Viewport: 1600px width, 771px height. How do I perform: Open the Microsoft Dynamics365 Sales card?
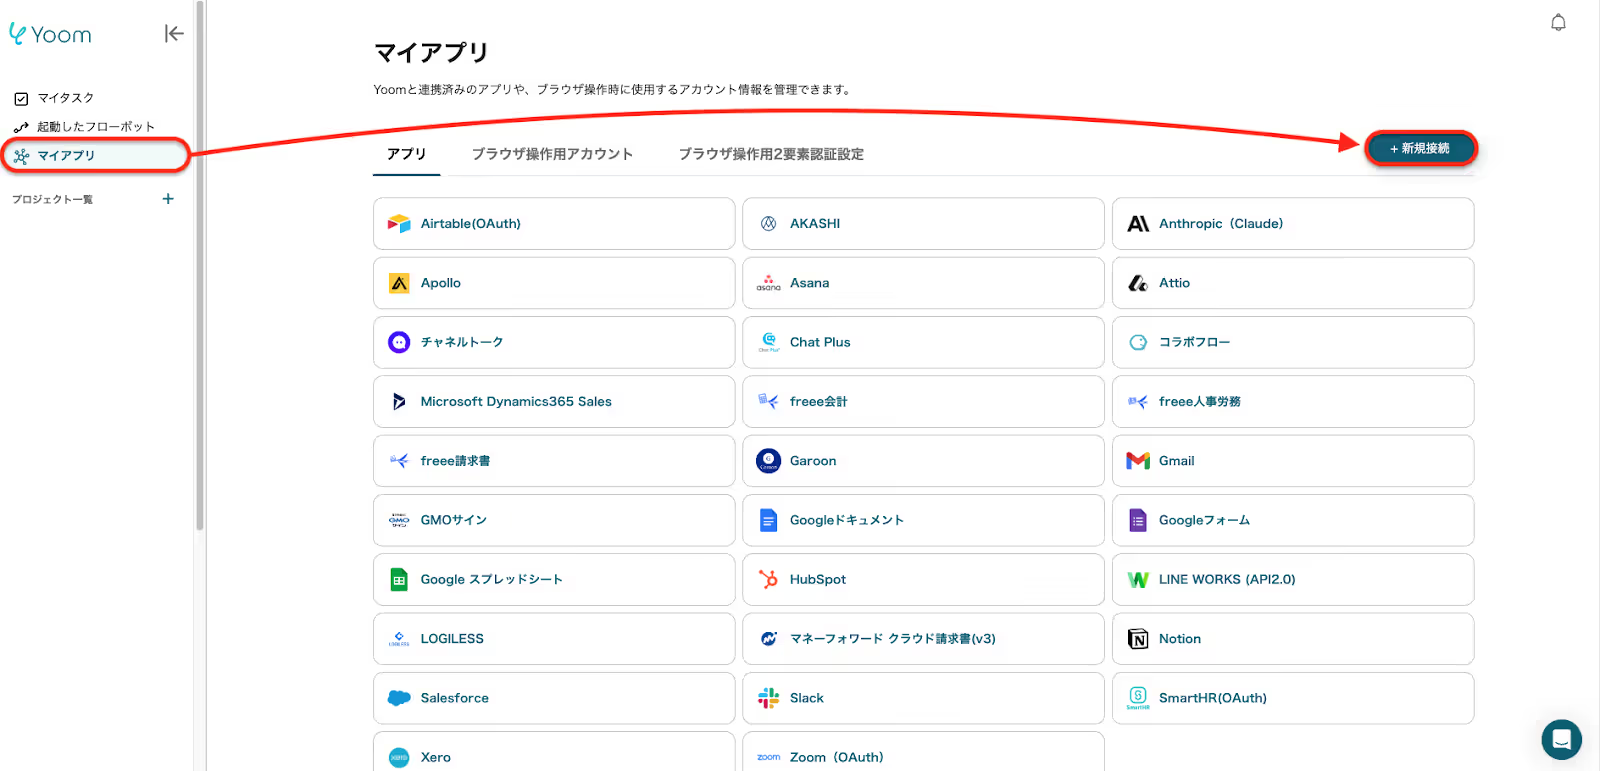pos(553,402)
